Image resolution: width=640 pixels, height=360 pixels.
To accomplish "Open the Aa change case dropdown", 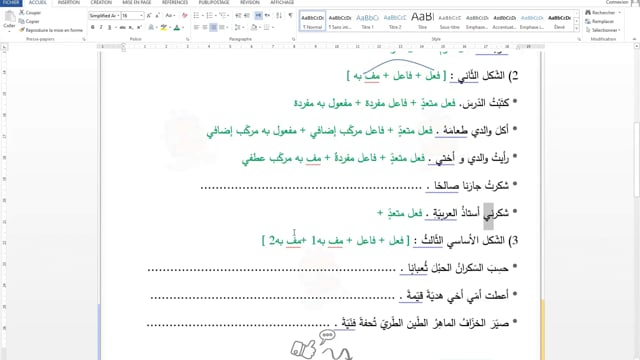I will point(170,16).
